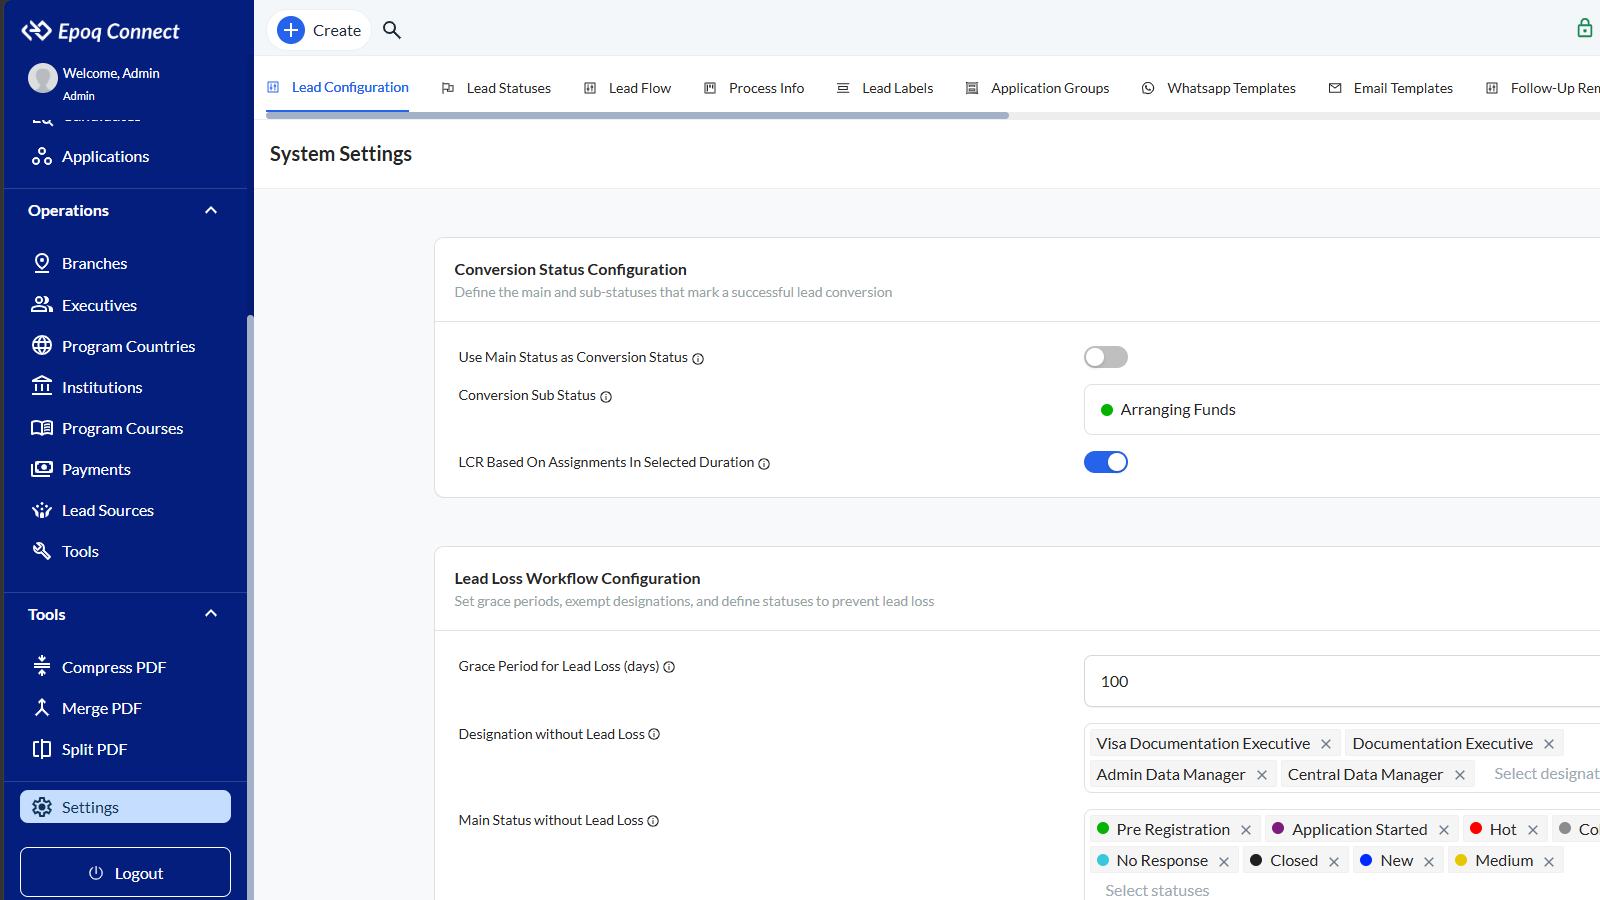Click the Create button label

coord(337,30)
